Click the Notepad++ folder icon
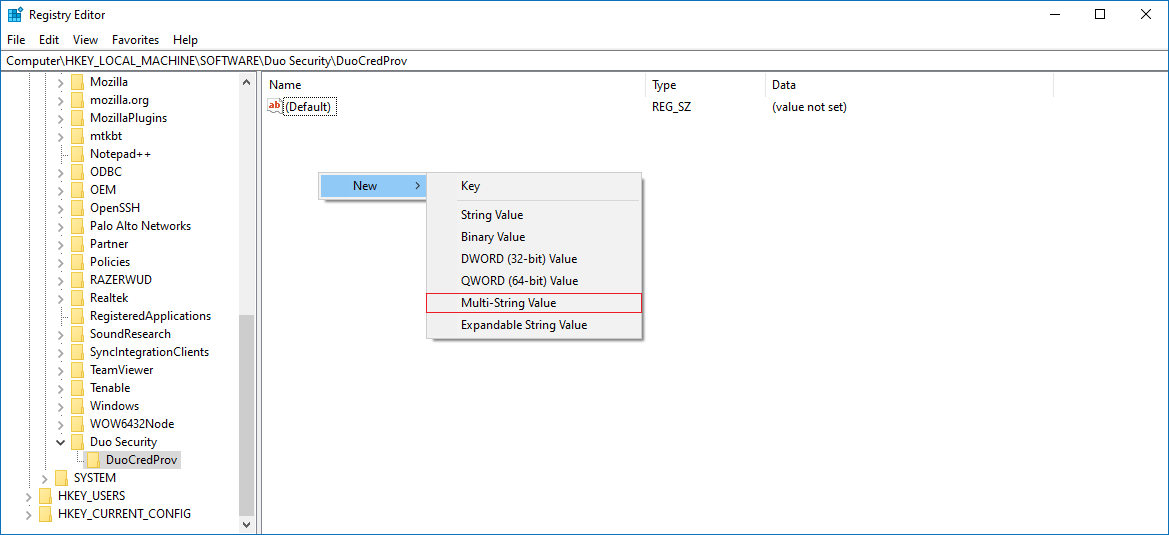 pos(78,154)
